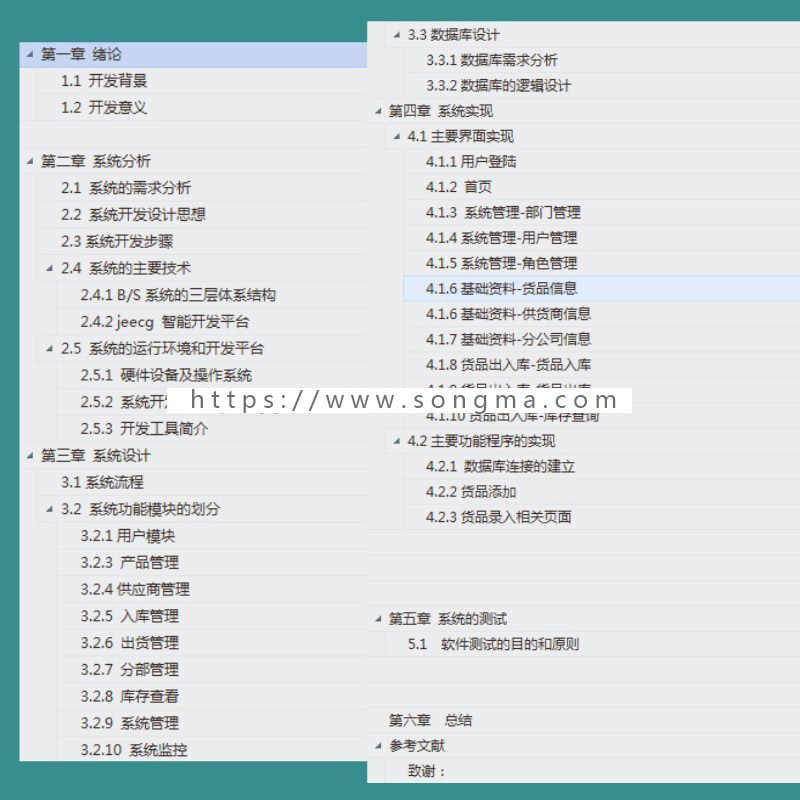
Task: Collapse the 2.4 系统的主要技术 arrow
Action: [x=49, y=268]
